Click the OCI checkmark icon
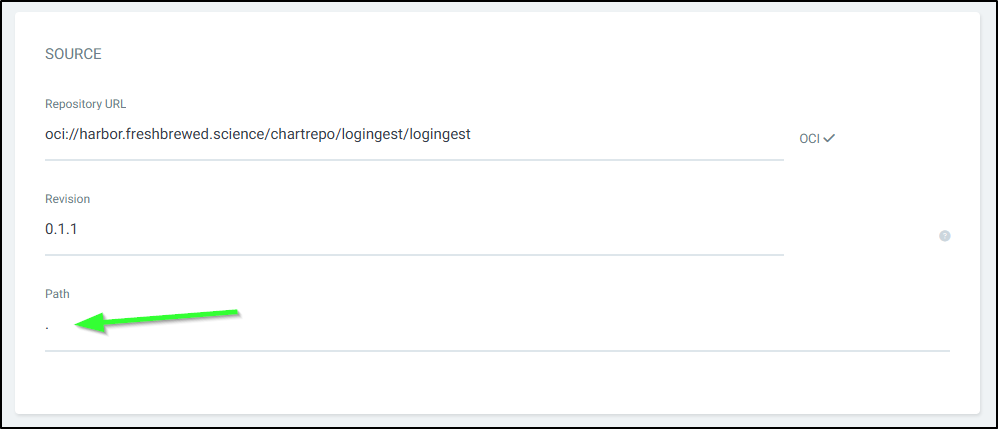The image size is (998, 429). (x=829, y=138)
